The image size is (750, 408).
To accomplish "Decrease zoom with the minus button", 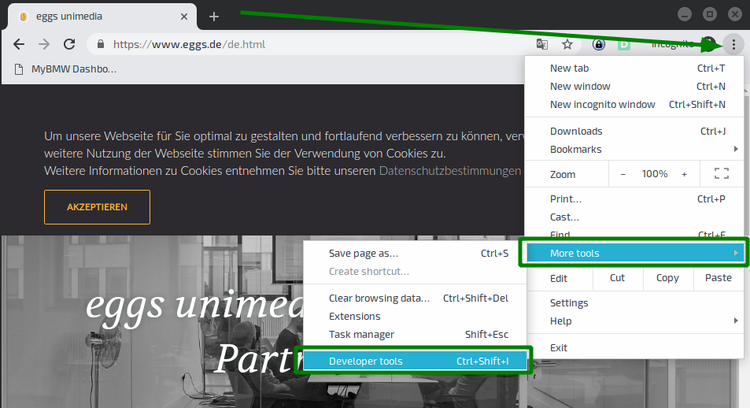I will tap(623, 174).
